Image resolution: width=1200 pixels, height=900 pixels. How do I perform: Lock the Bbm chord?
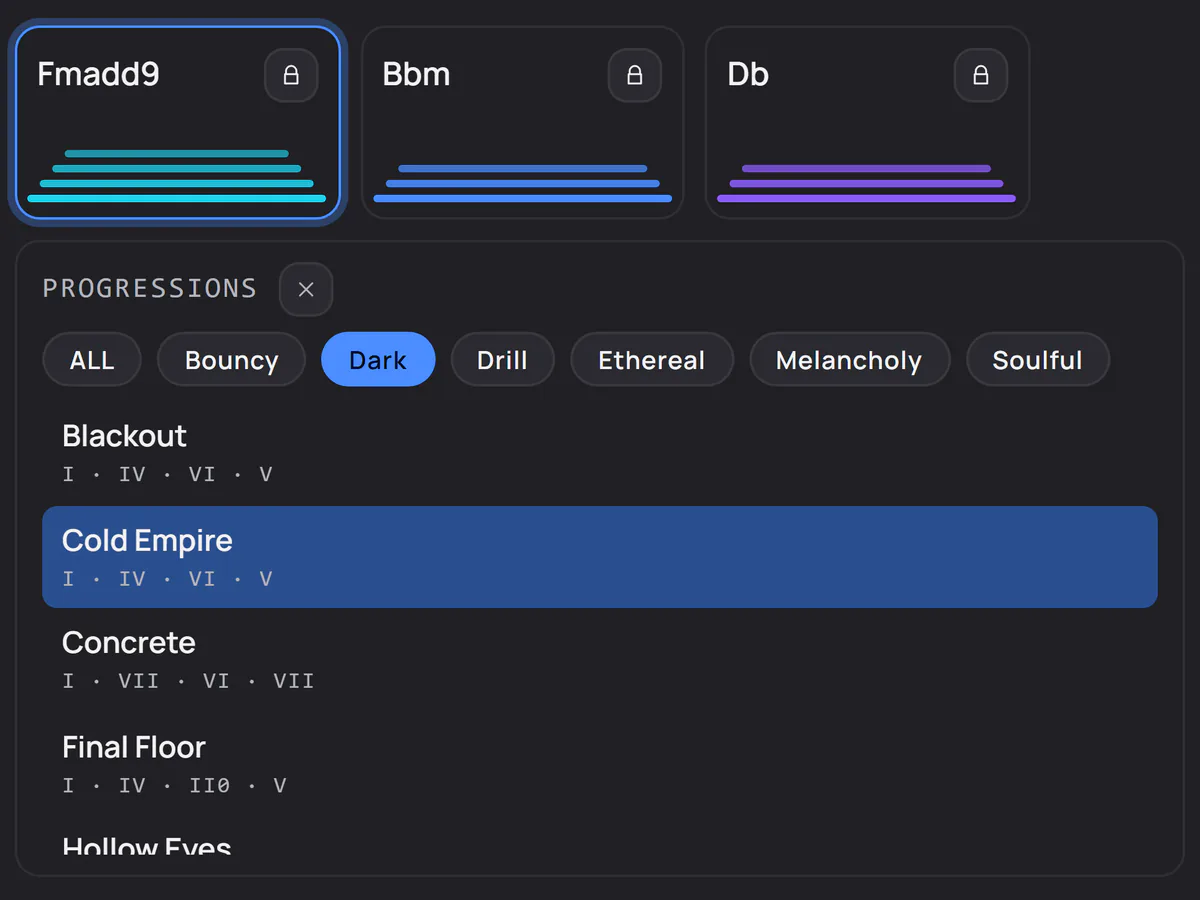coord(635,75)
